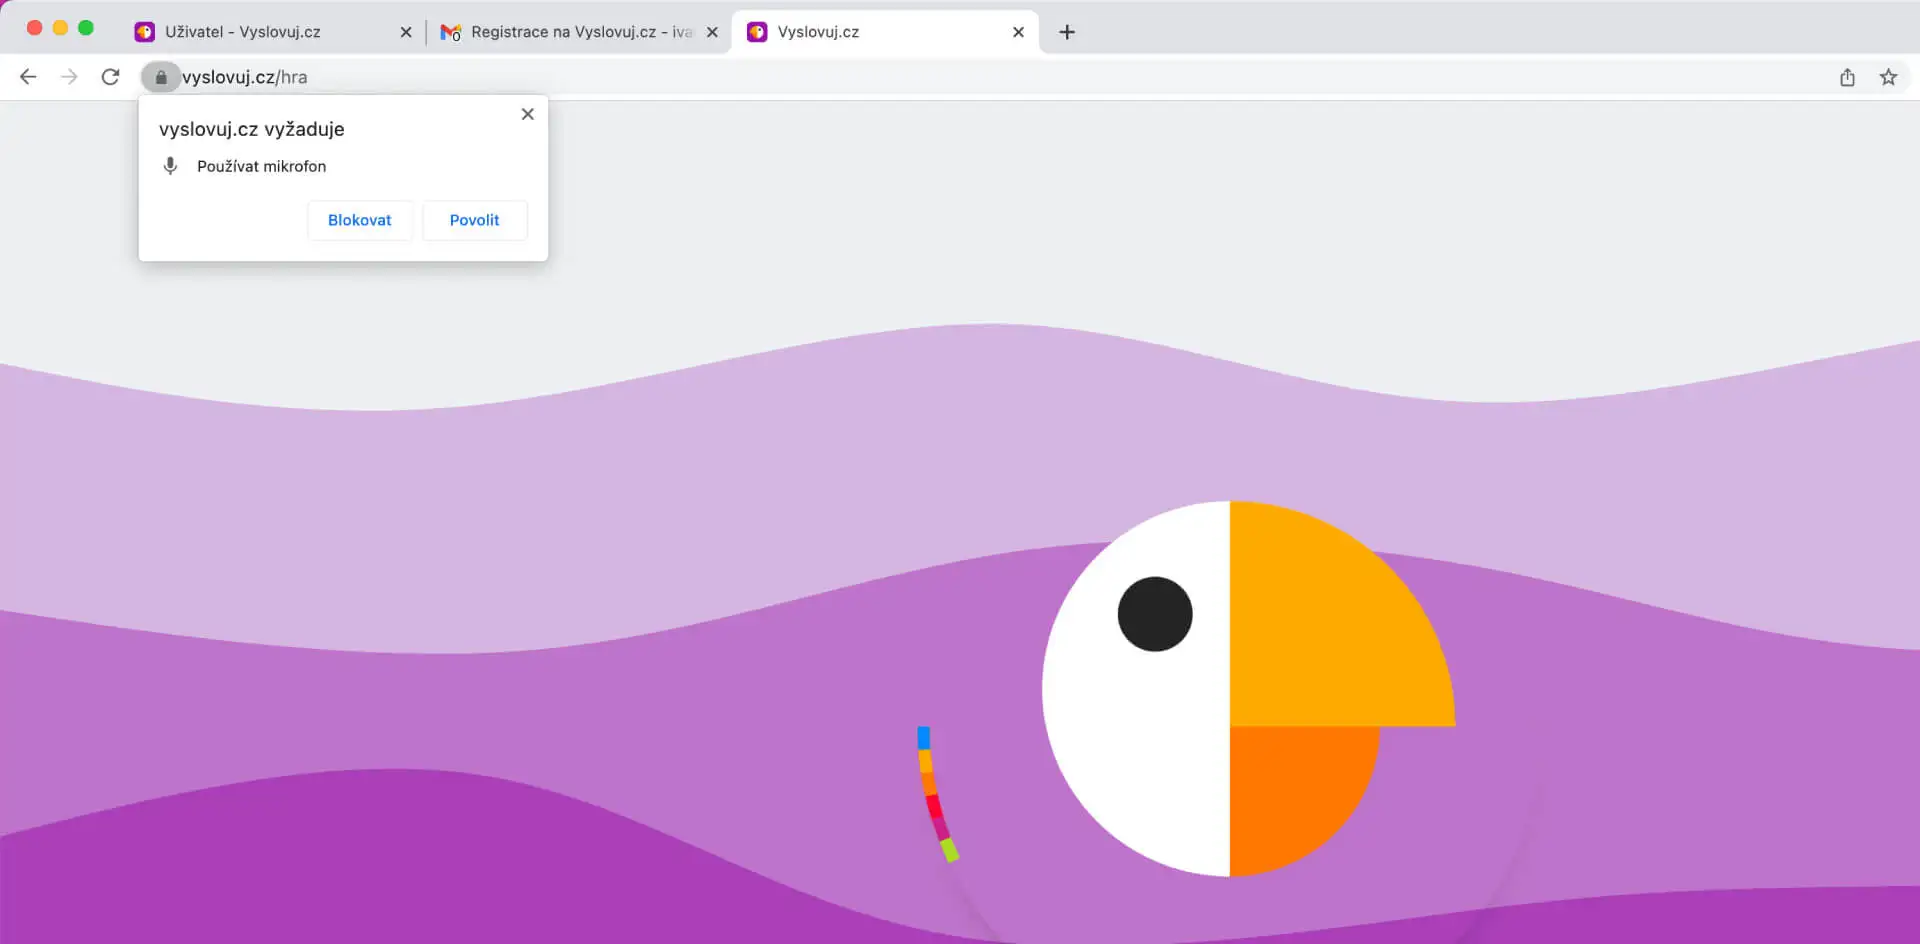Close the active Vyslovuj.cz tab

pos(1018,32)
